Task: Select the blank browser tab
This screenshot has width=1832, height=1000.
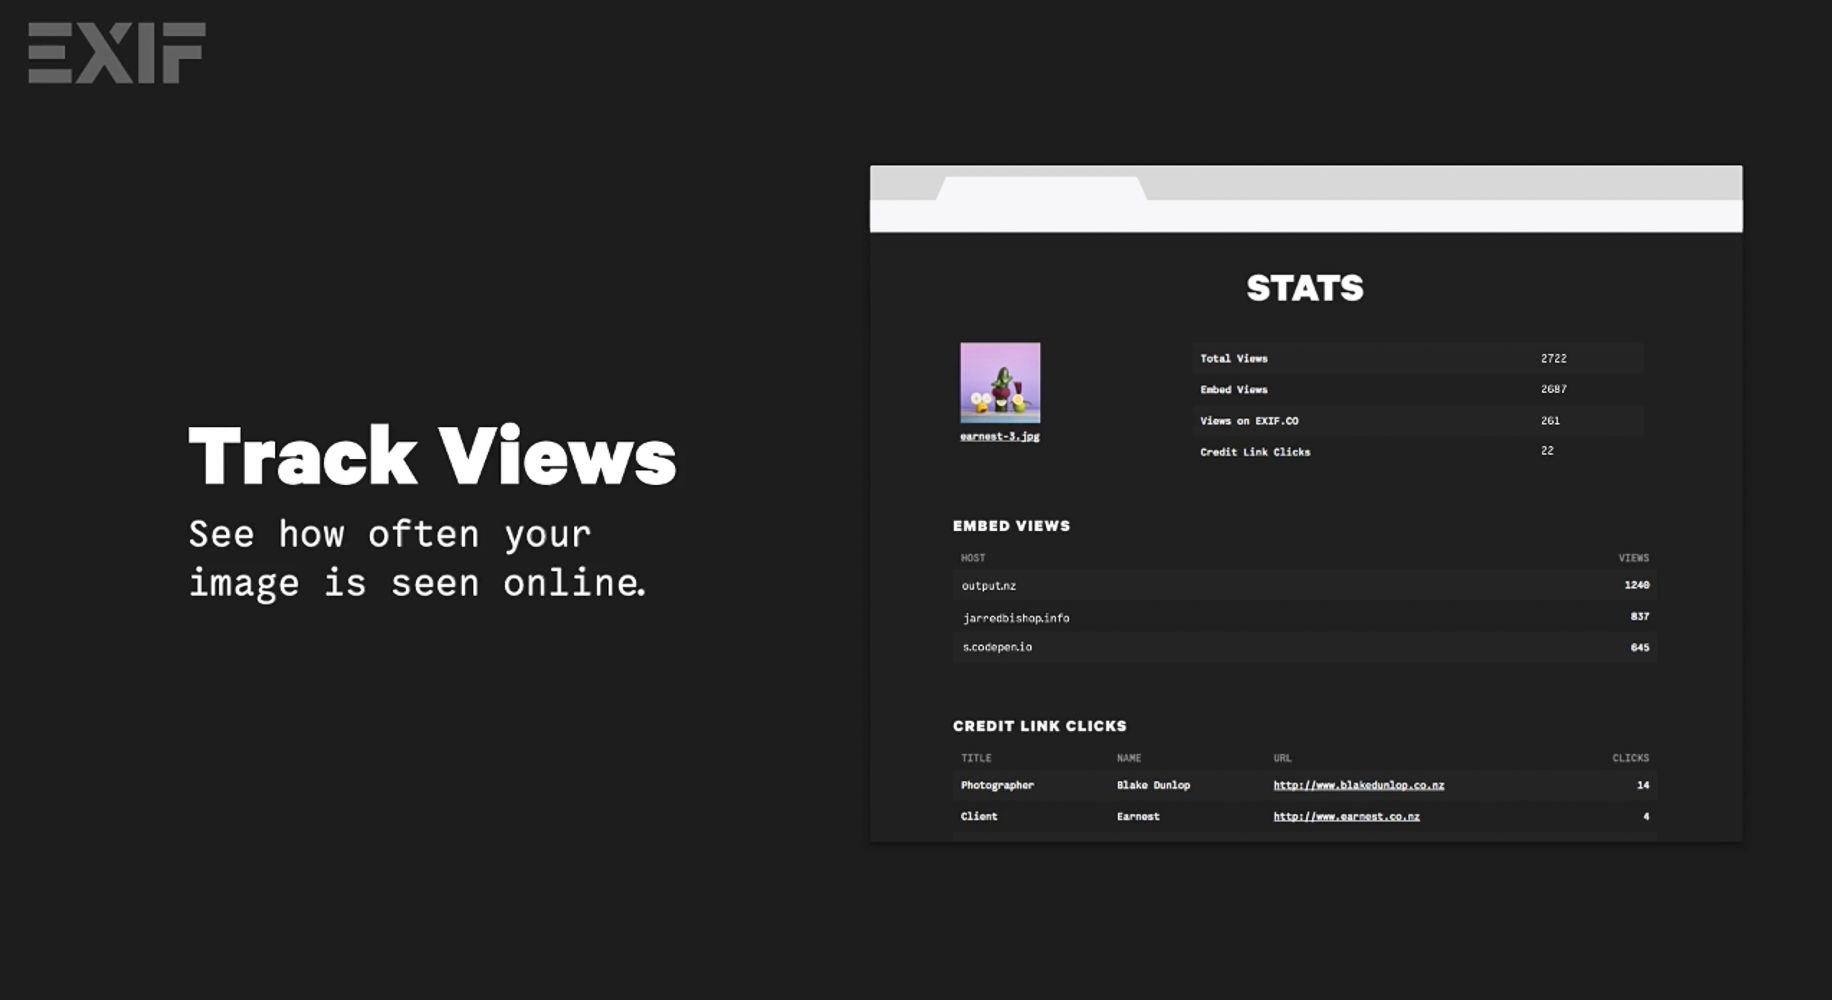Action: coord(1040,188)
